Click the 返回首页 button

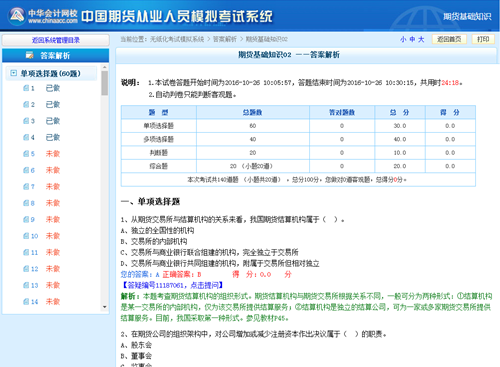click(x=449, y=39)
